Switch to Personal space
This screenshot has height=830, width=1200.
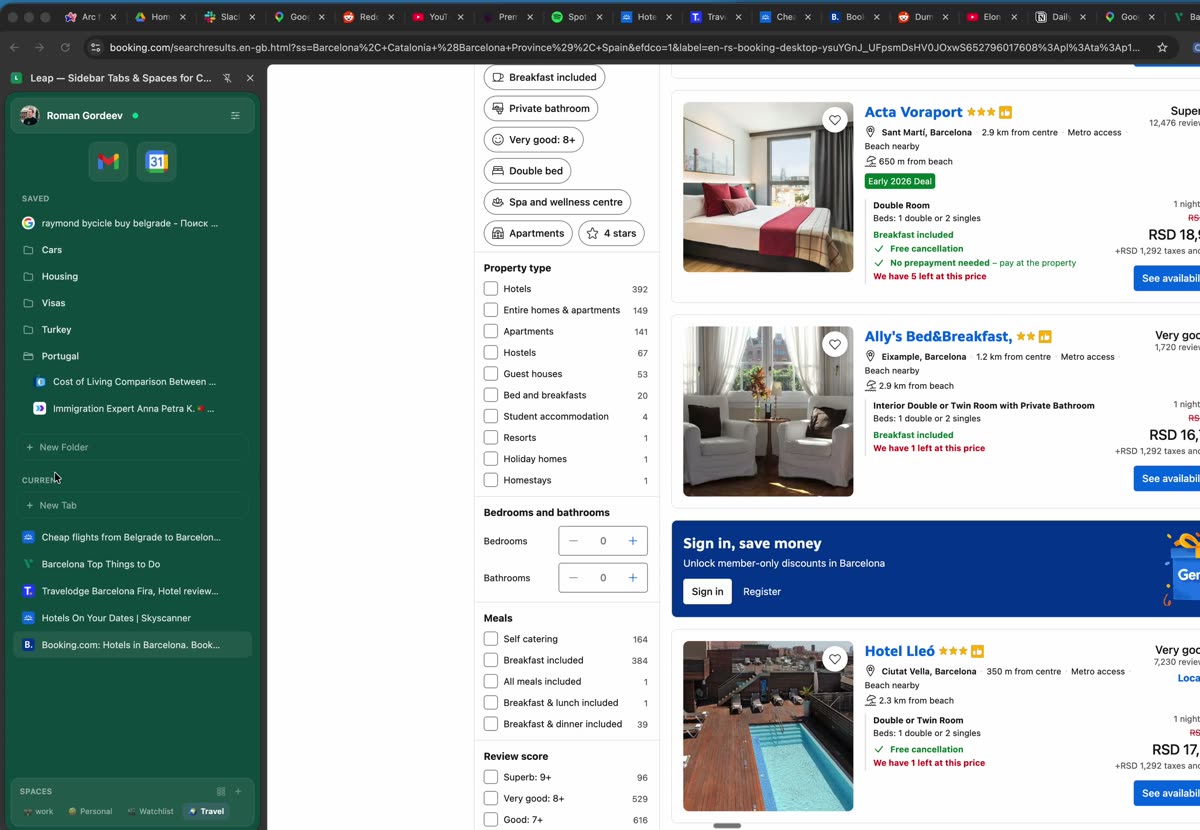pyautogui.click(x=90, y=811)
